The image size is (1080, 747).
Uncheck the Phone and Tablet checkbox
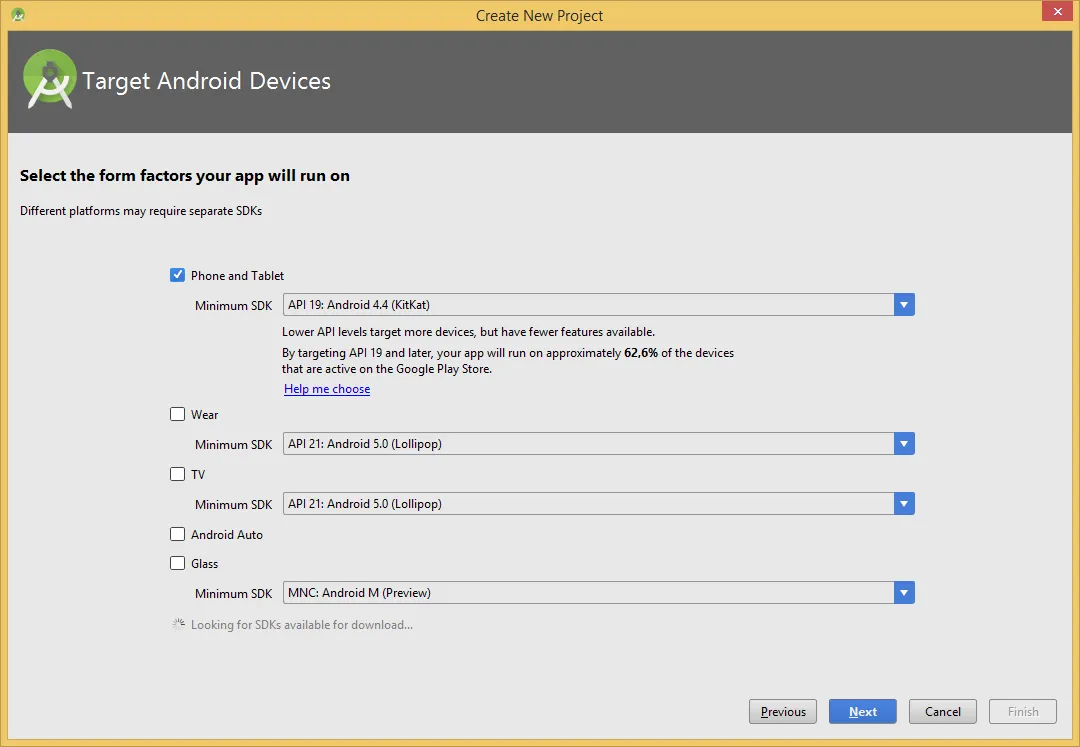(x=178, y=275)
